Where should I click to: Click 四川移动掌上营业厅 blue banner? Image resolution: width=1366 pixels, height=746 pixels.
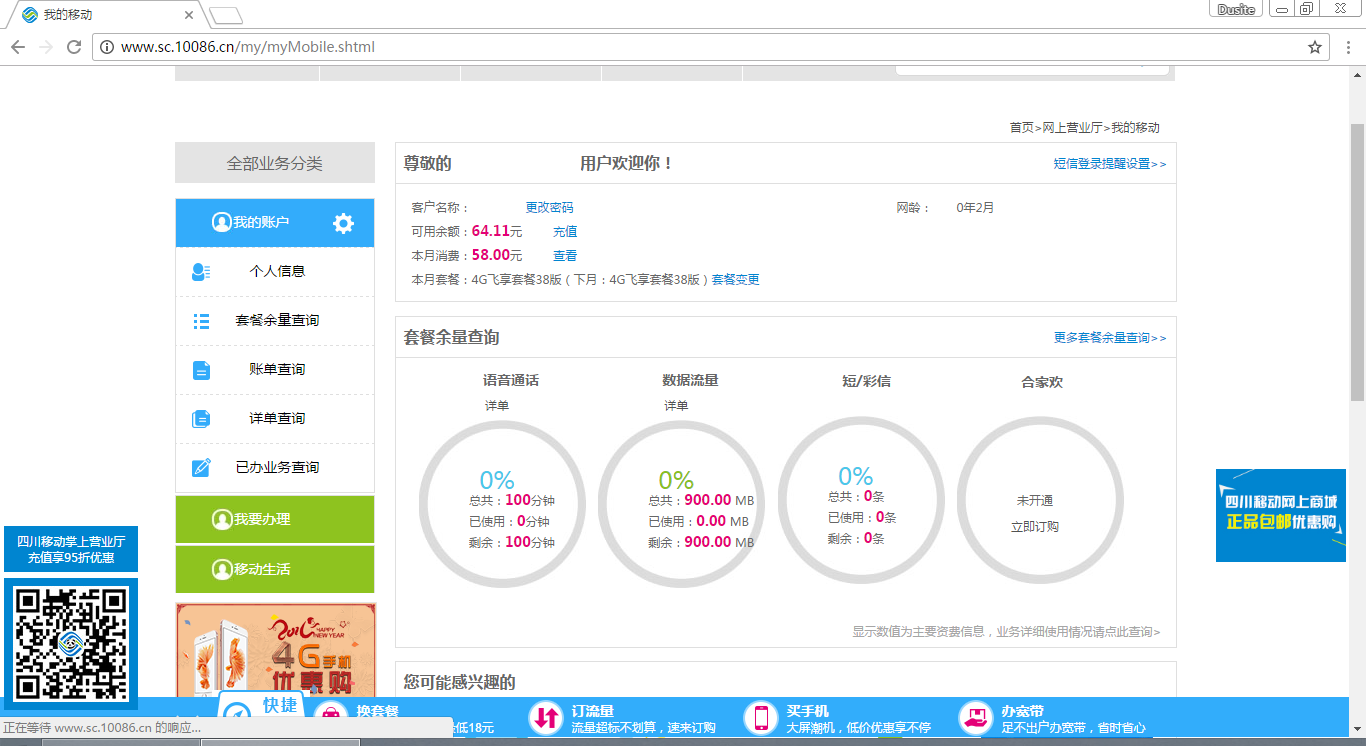[x=71, y=550]
